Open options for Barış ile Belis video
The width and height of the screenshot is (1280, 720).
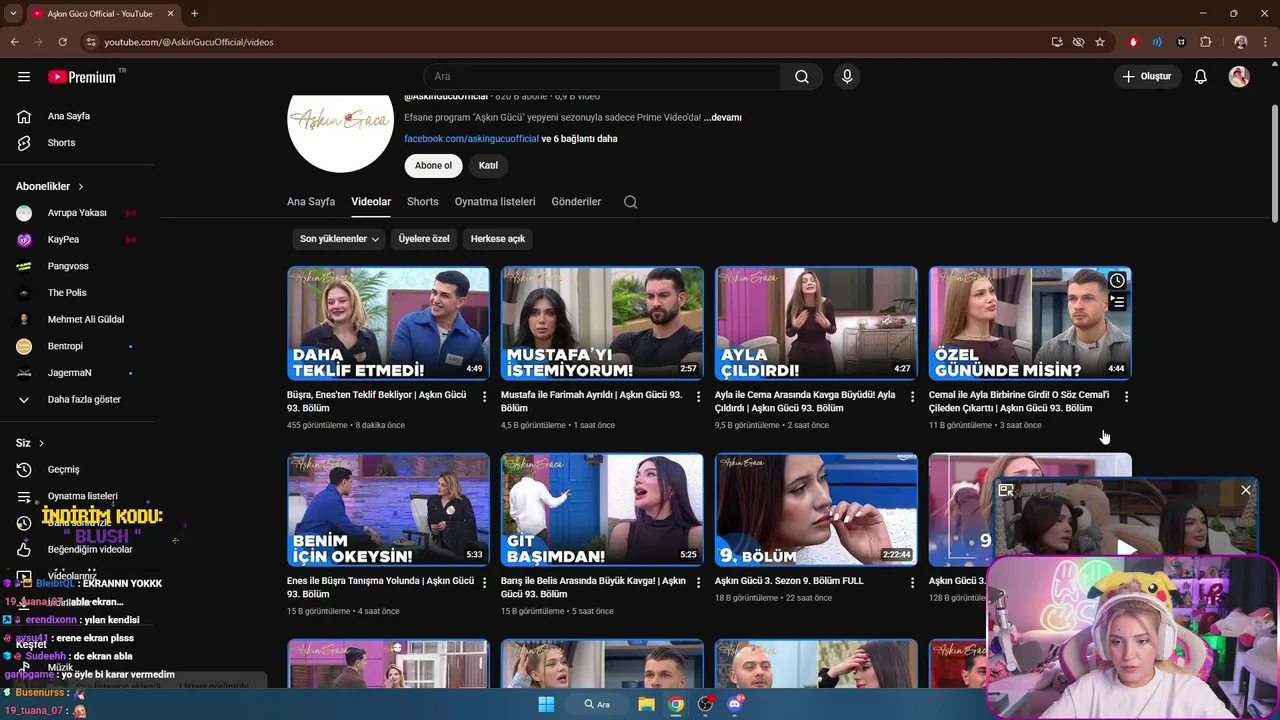pyautogui.click(x=699, y=583)
